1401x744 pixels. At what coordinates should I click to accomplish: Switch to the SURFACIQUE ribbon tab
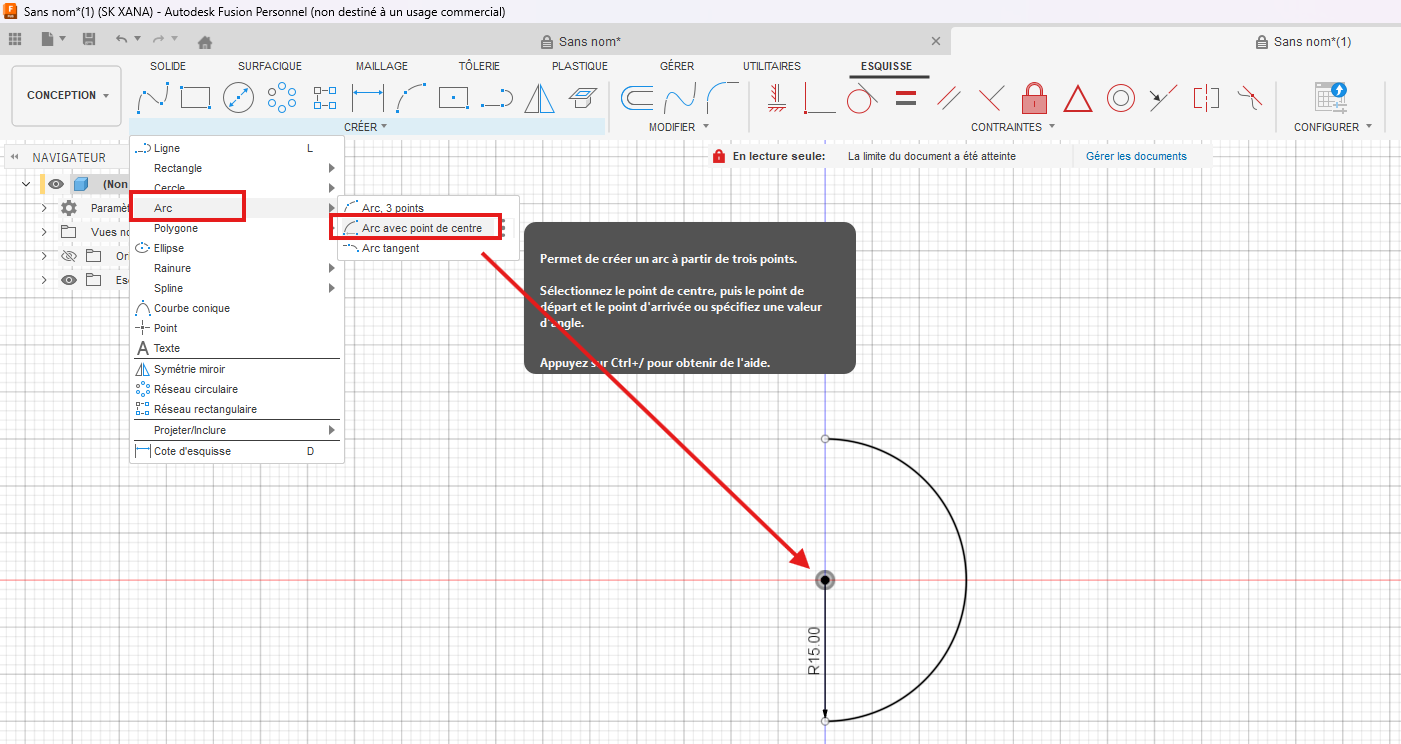tap(270, 66)
